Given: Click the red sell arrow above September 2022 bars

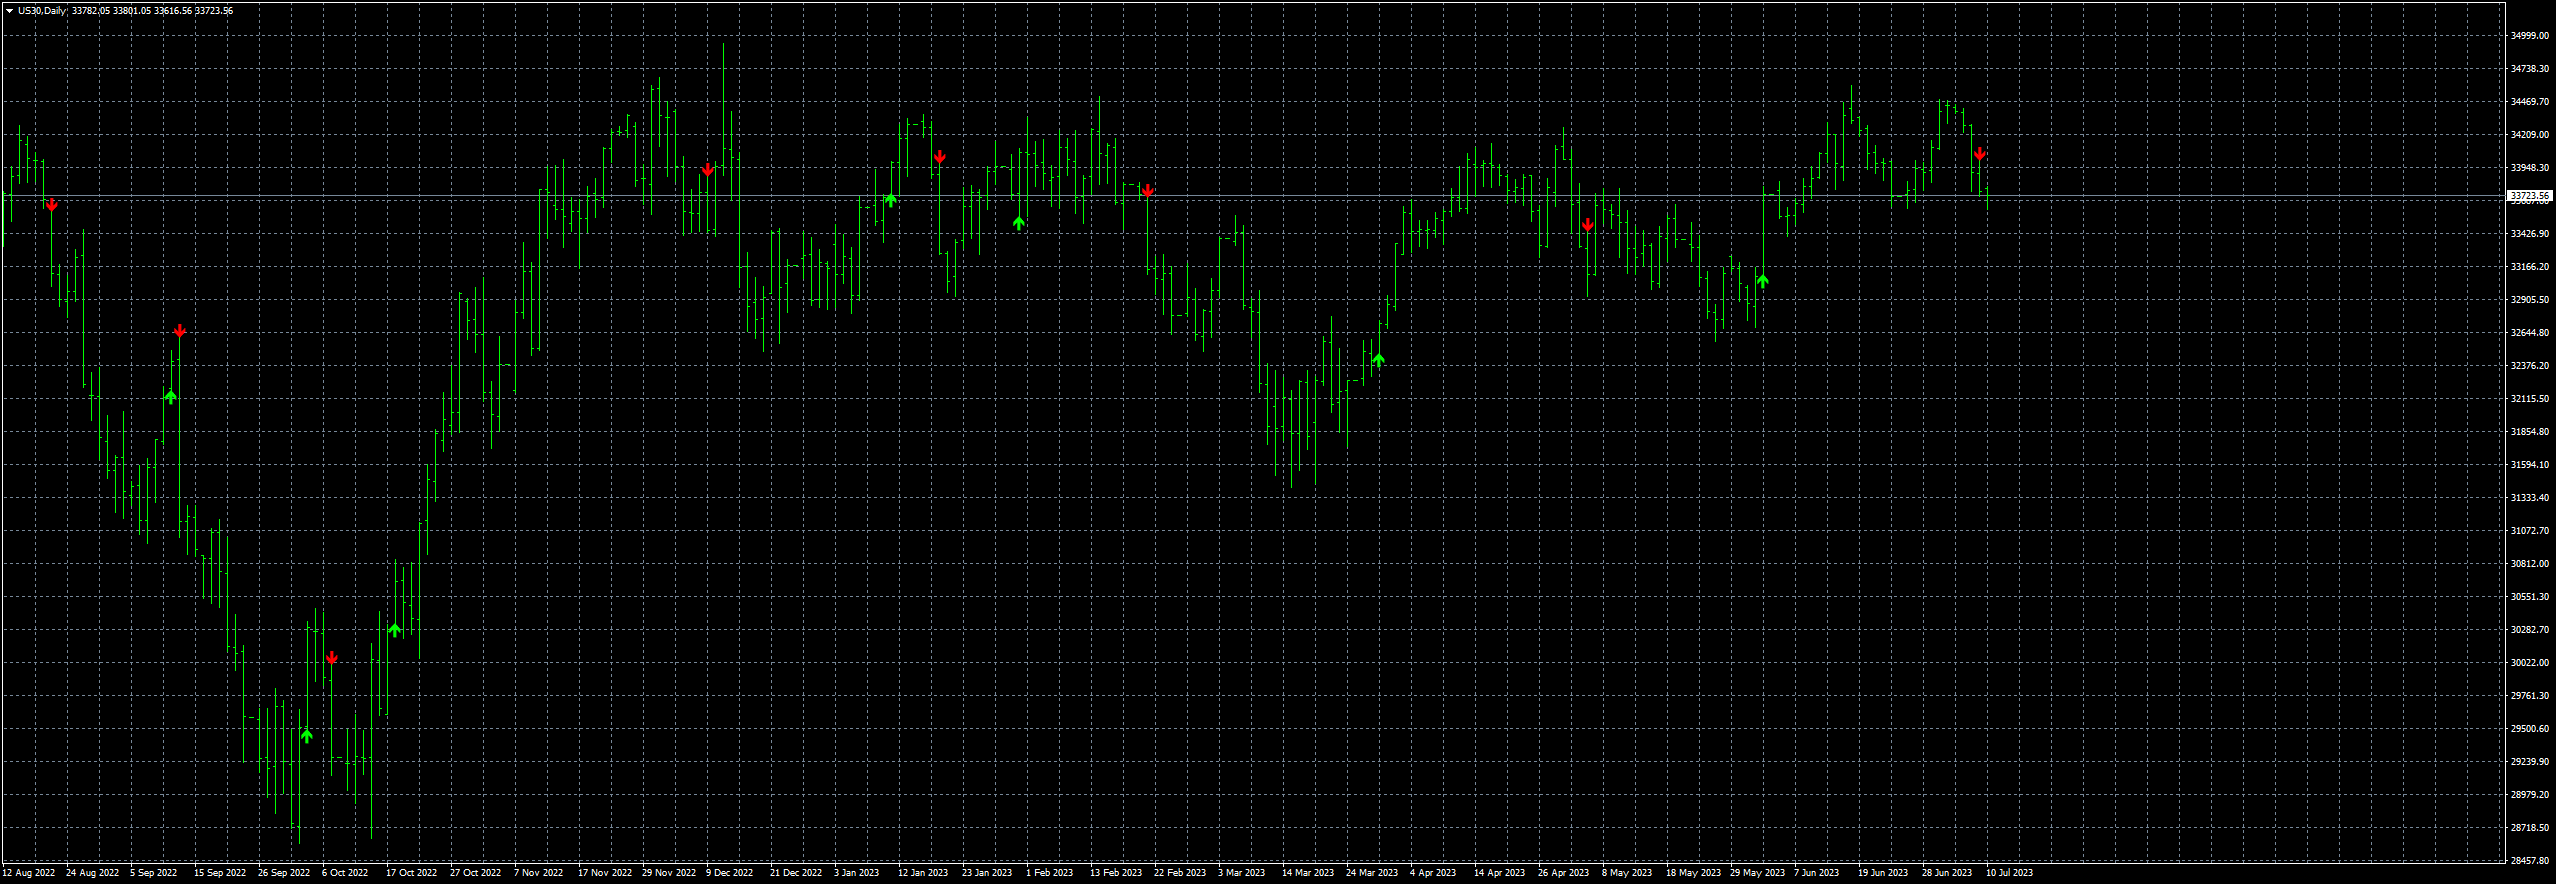Looking at the screenshot, I should tap(179, 331).
